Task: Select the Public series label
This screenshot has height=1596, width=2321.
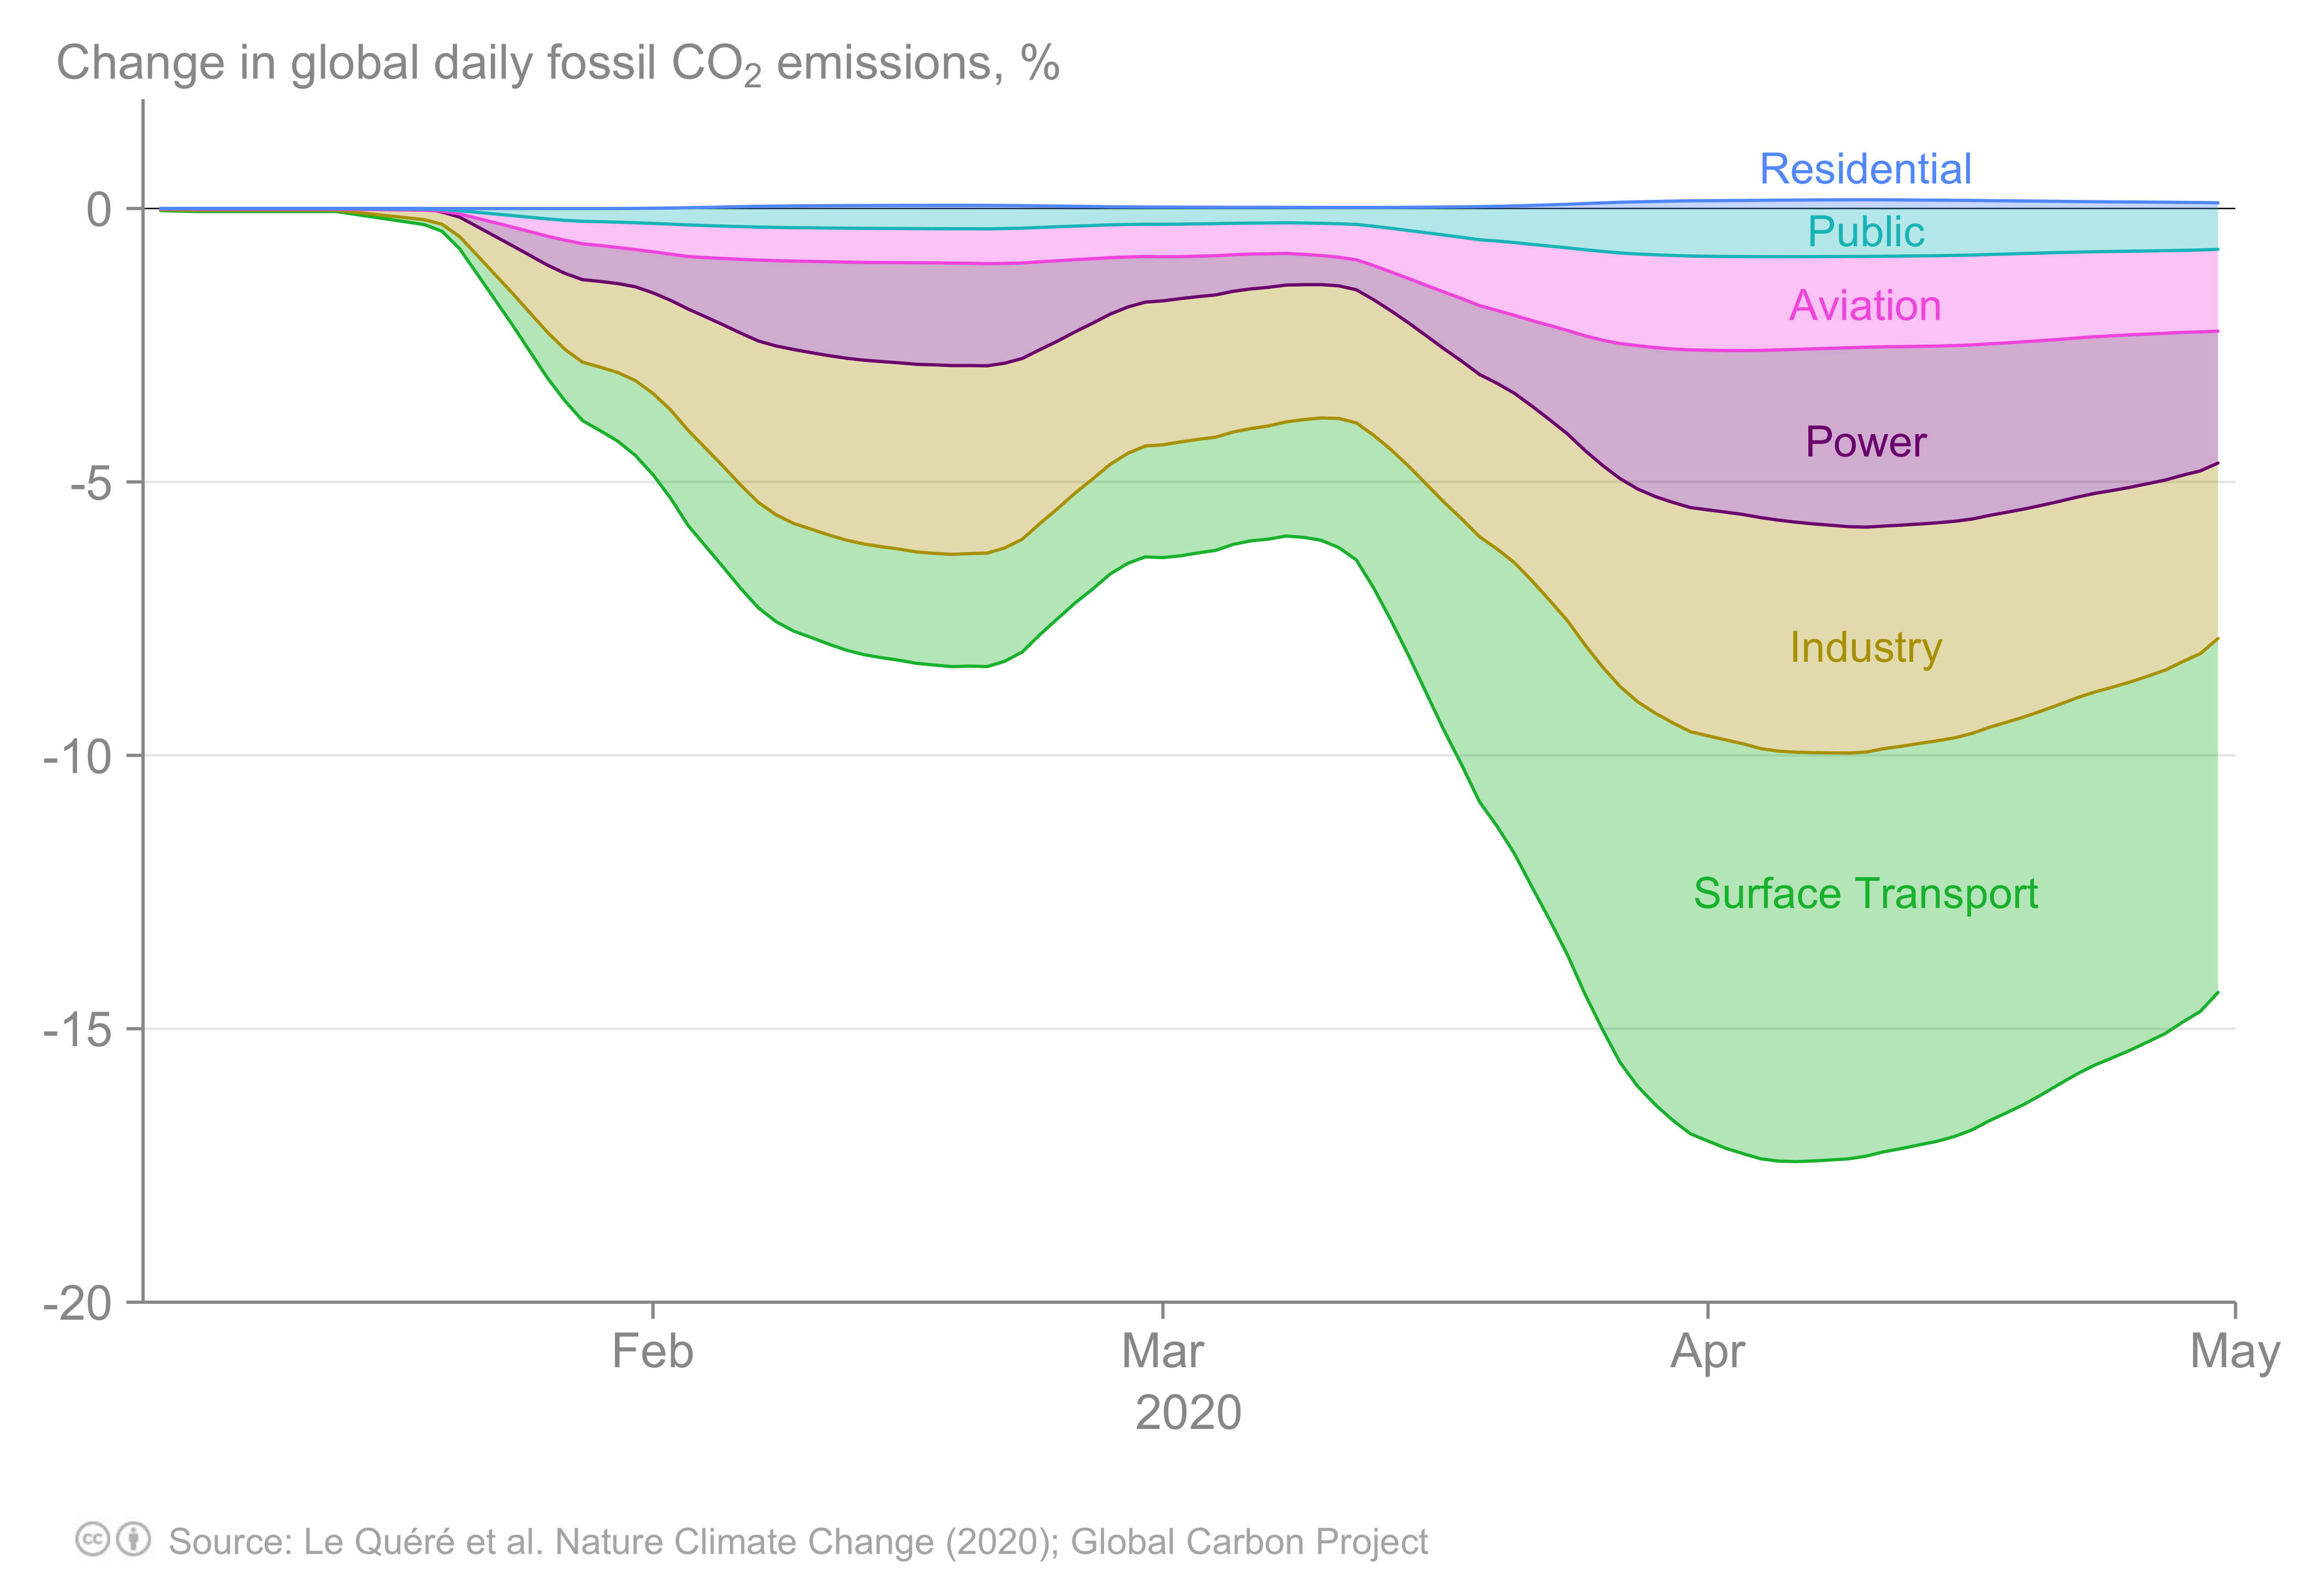Action: 1865,232
